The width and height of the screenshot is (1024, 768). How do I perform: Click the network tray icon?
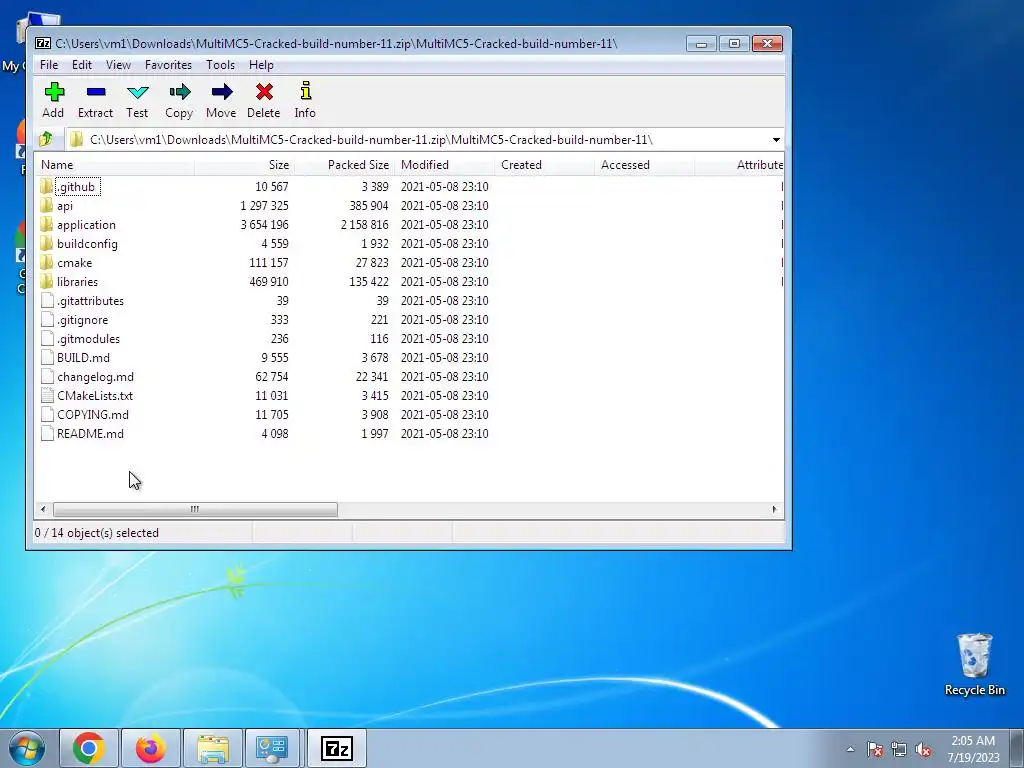(x=899, y=749)
